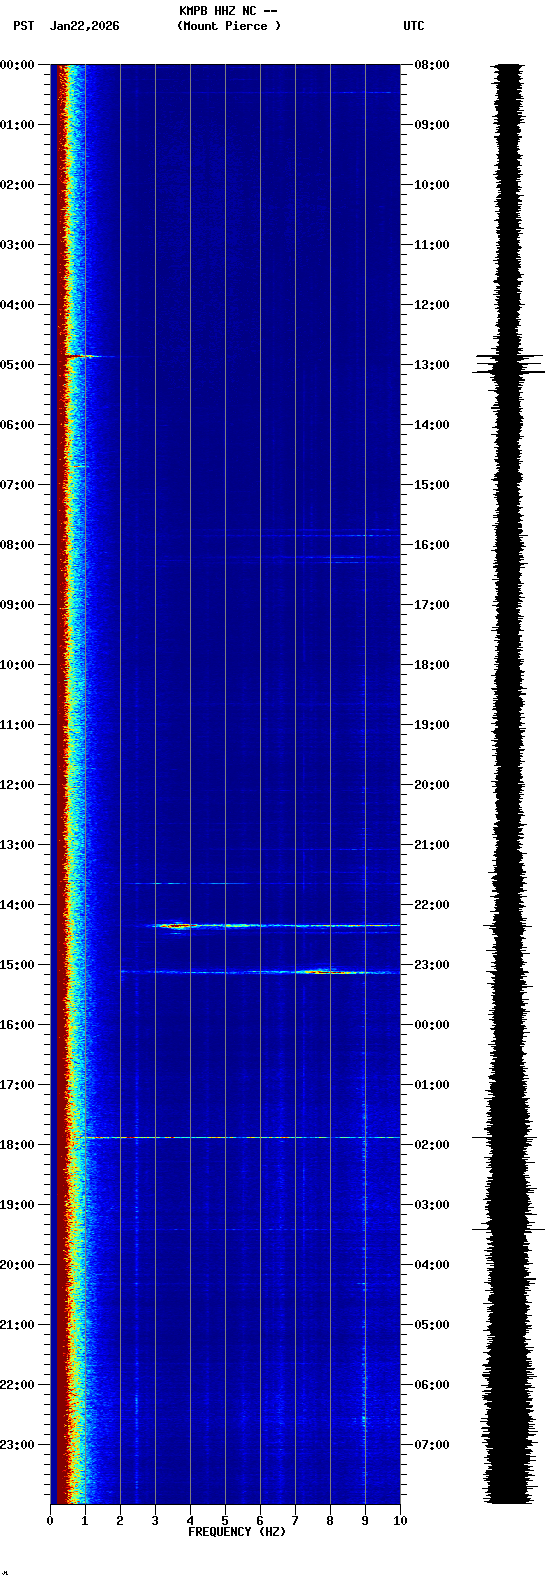Viewport: 552px width, 1584px height.
Task: Click the PST timezone label
Action: pos(23,26)
